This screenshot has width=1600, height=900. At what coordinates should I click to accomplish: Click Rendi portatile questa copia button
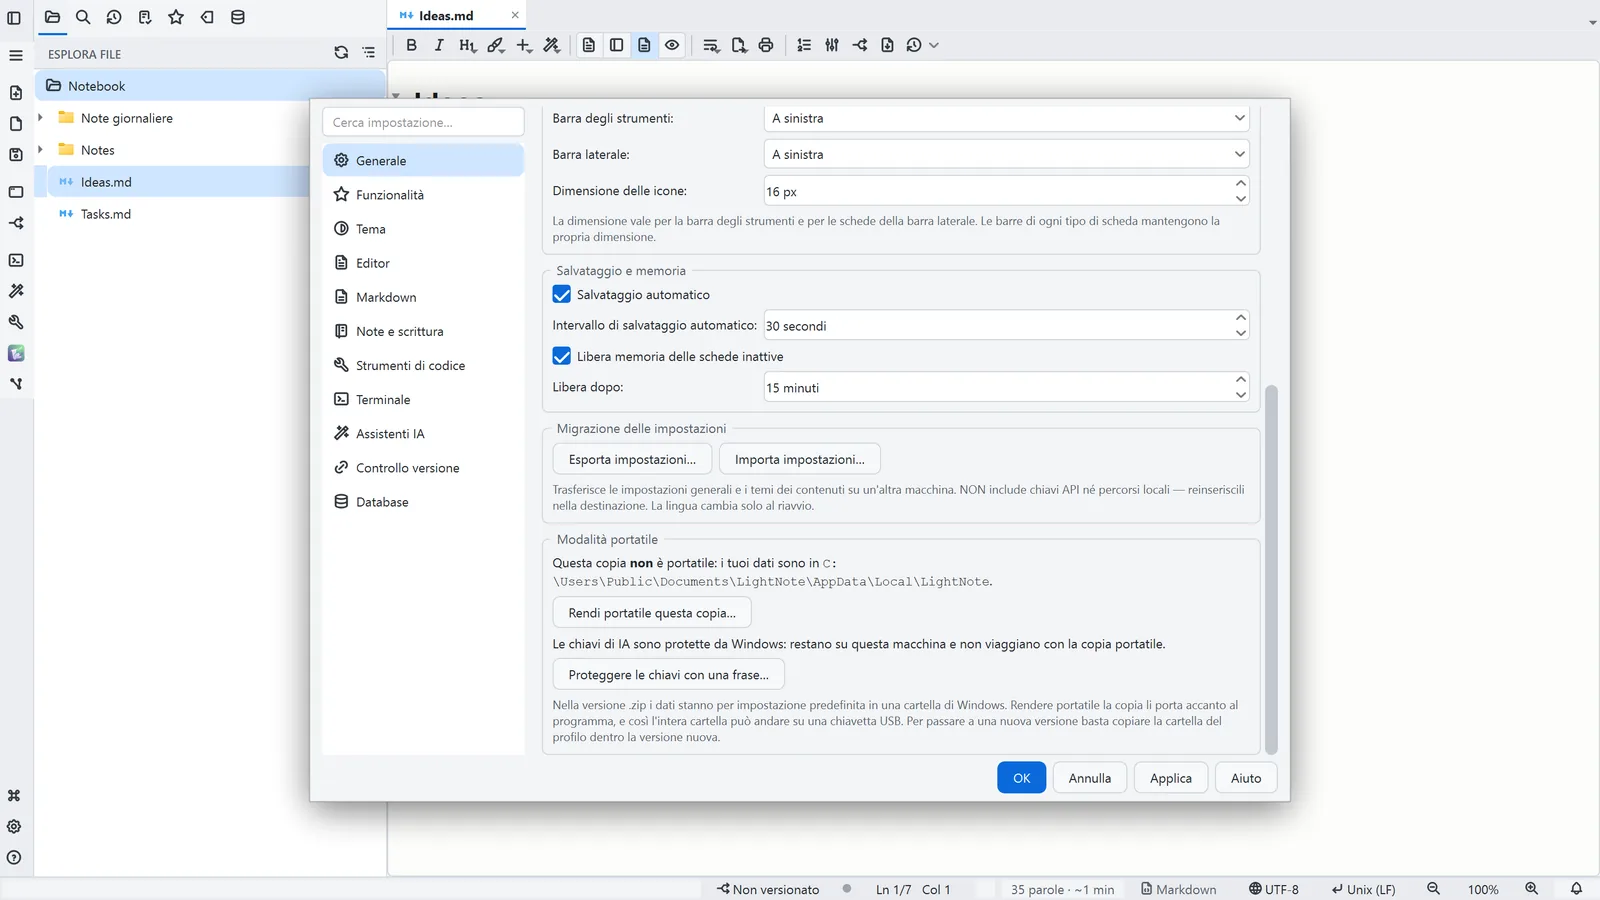pos(652,613)
